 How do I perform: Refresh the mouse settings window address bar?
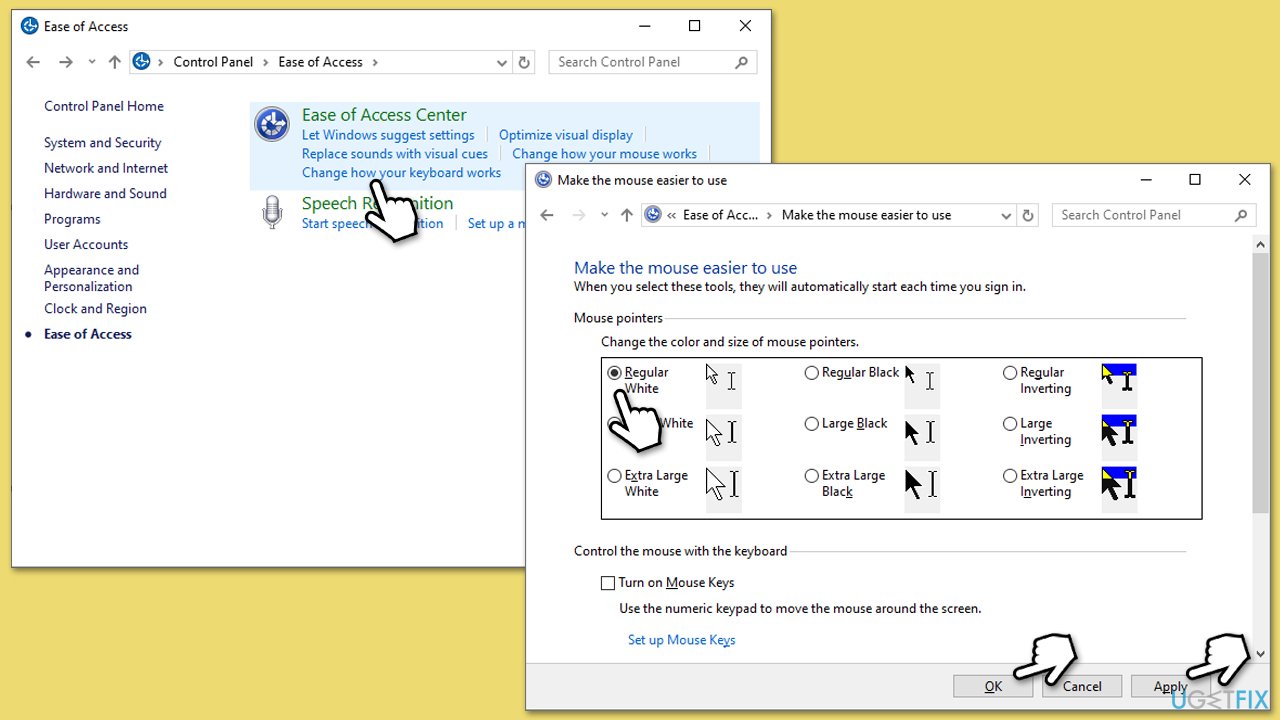[x=1028, y=215]
